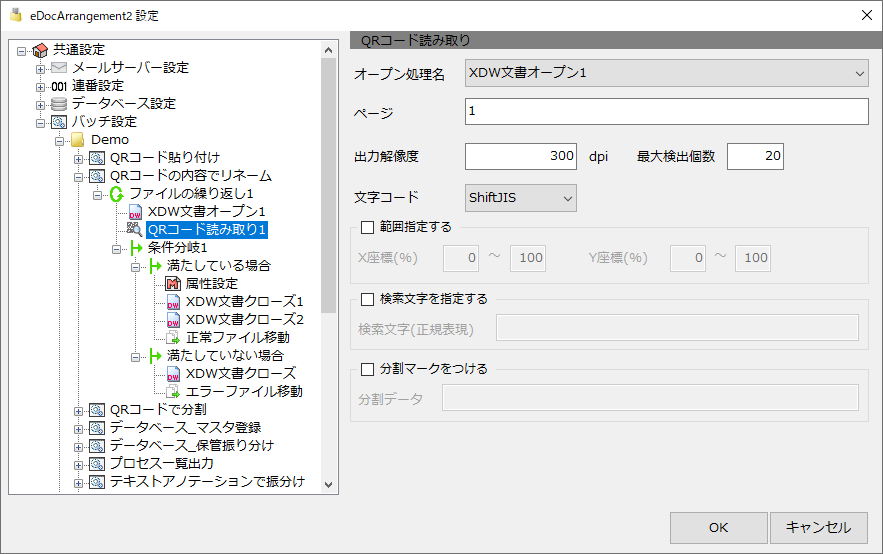Click the Demo folder icon
This screenshot has width=883, height=554.
78,140
